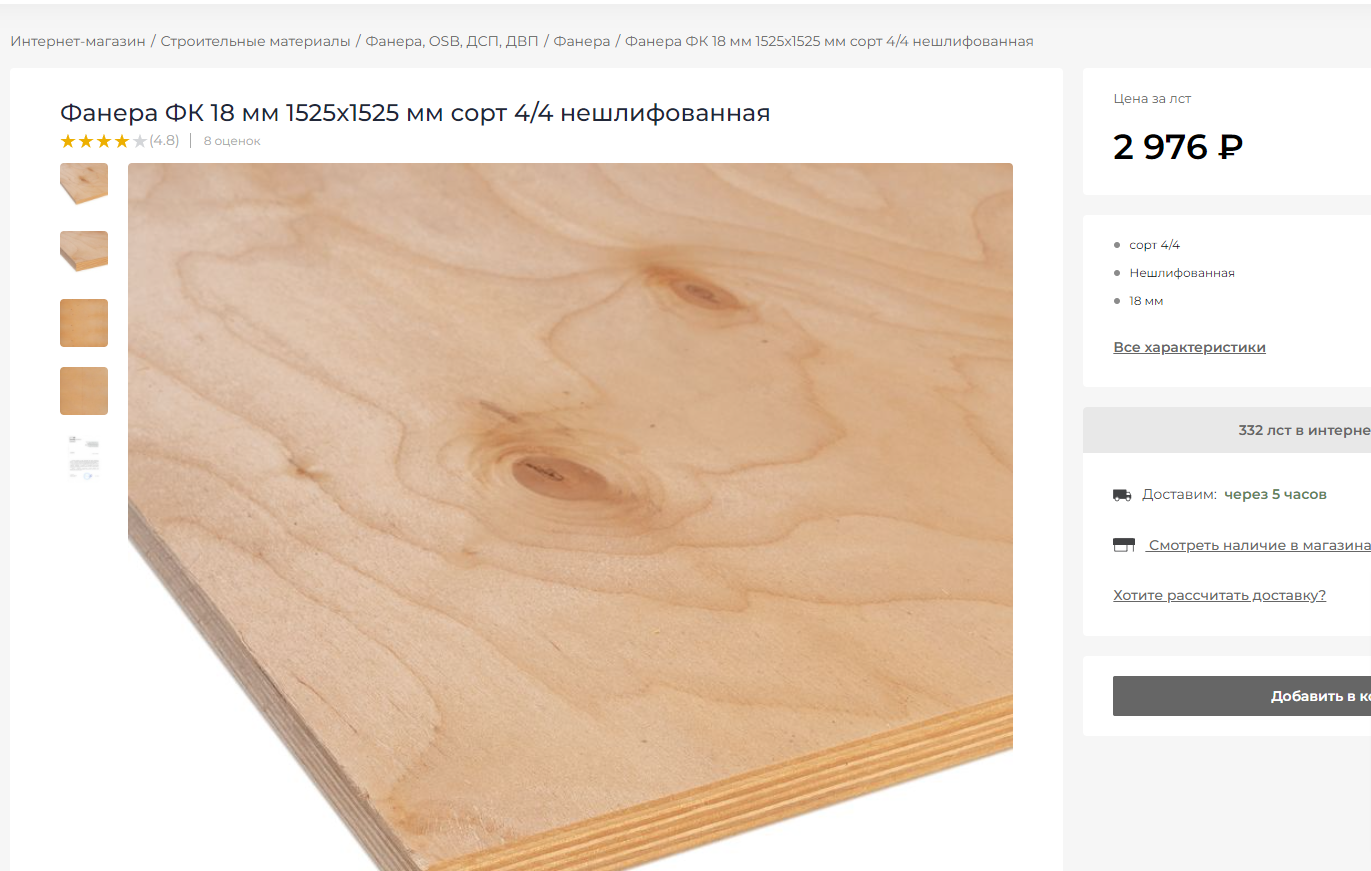The width and height of the screenshot is (1371, 871).
Task: Show fourth plywood thumbnail image
Action: (x=84, y=391)
